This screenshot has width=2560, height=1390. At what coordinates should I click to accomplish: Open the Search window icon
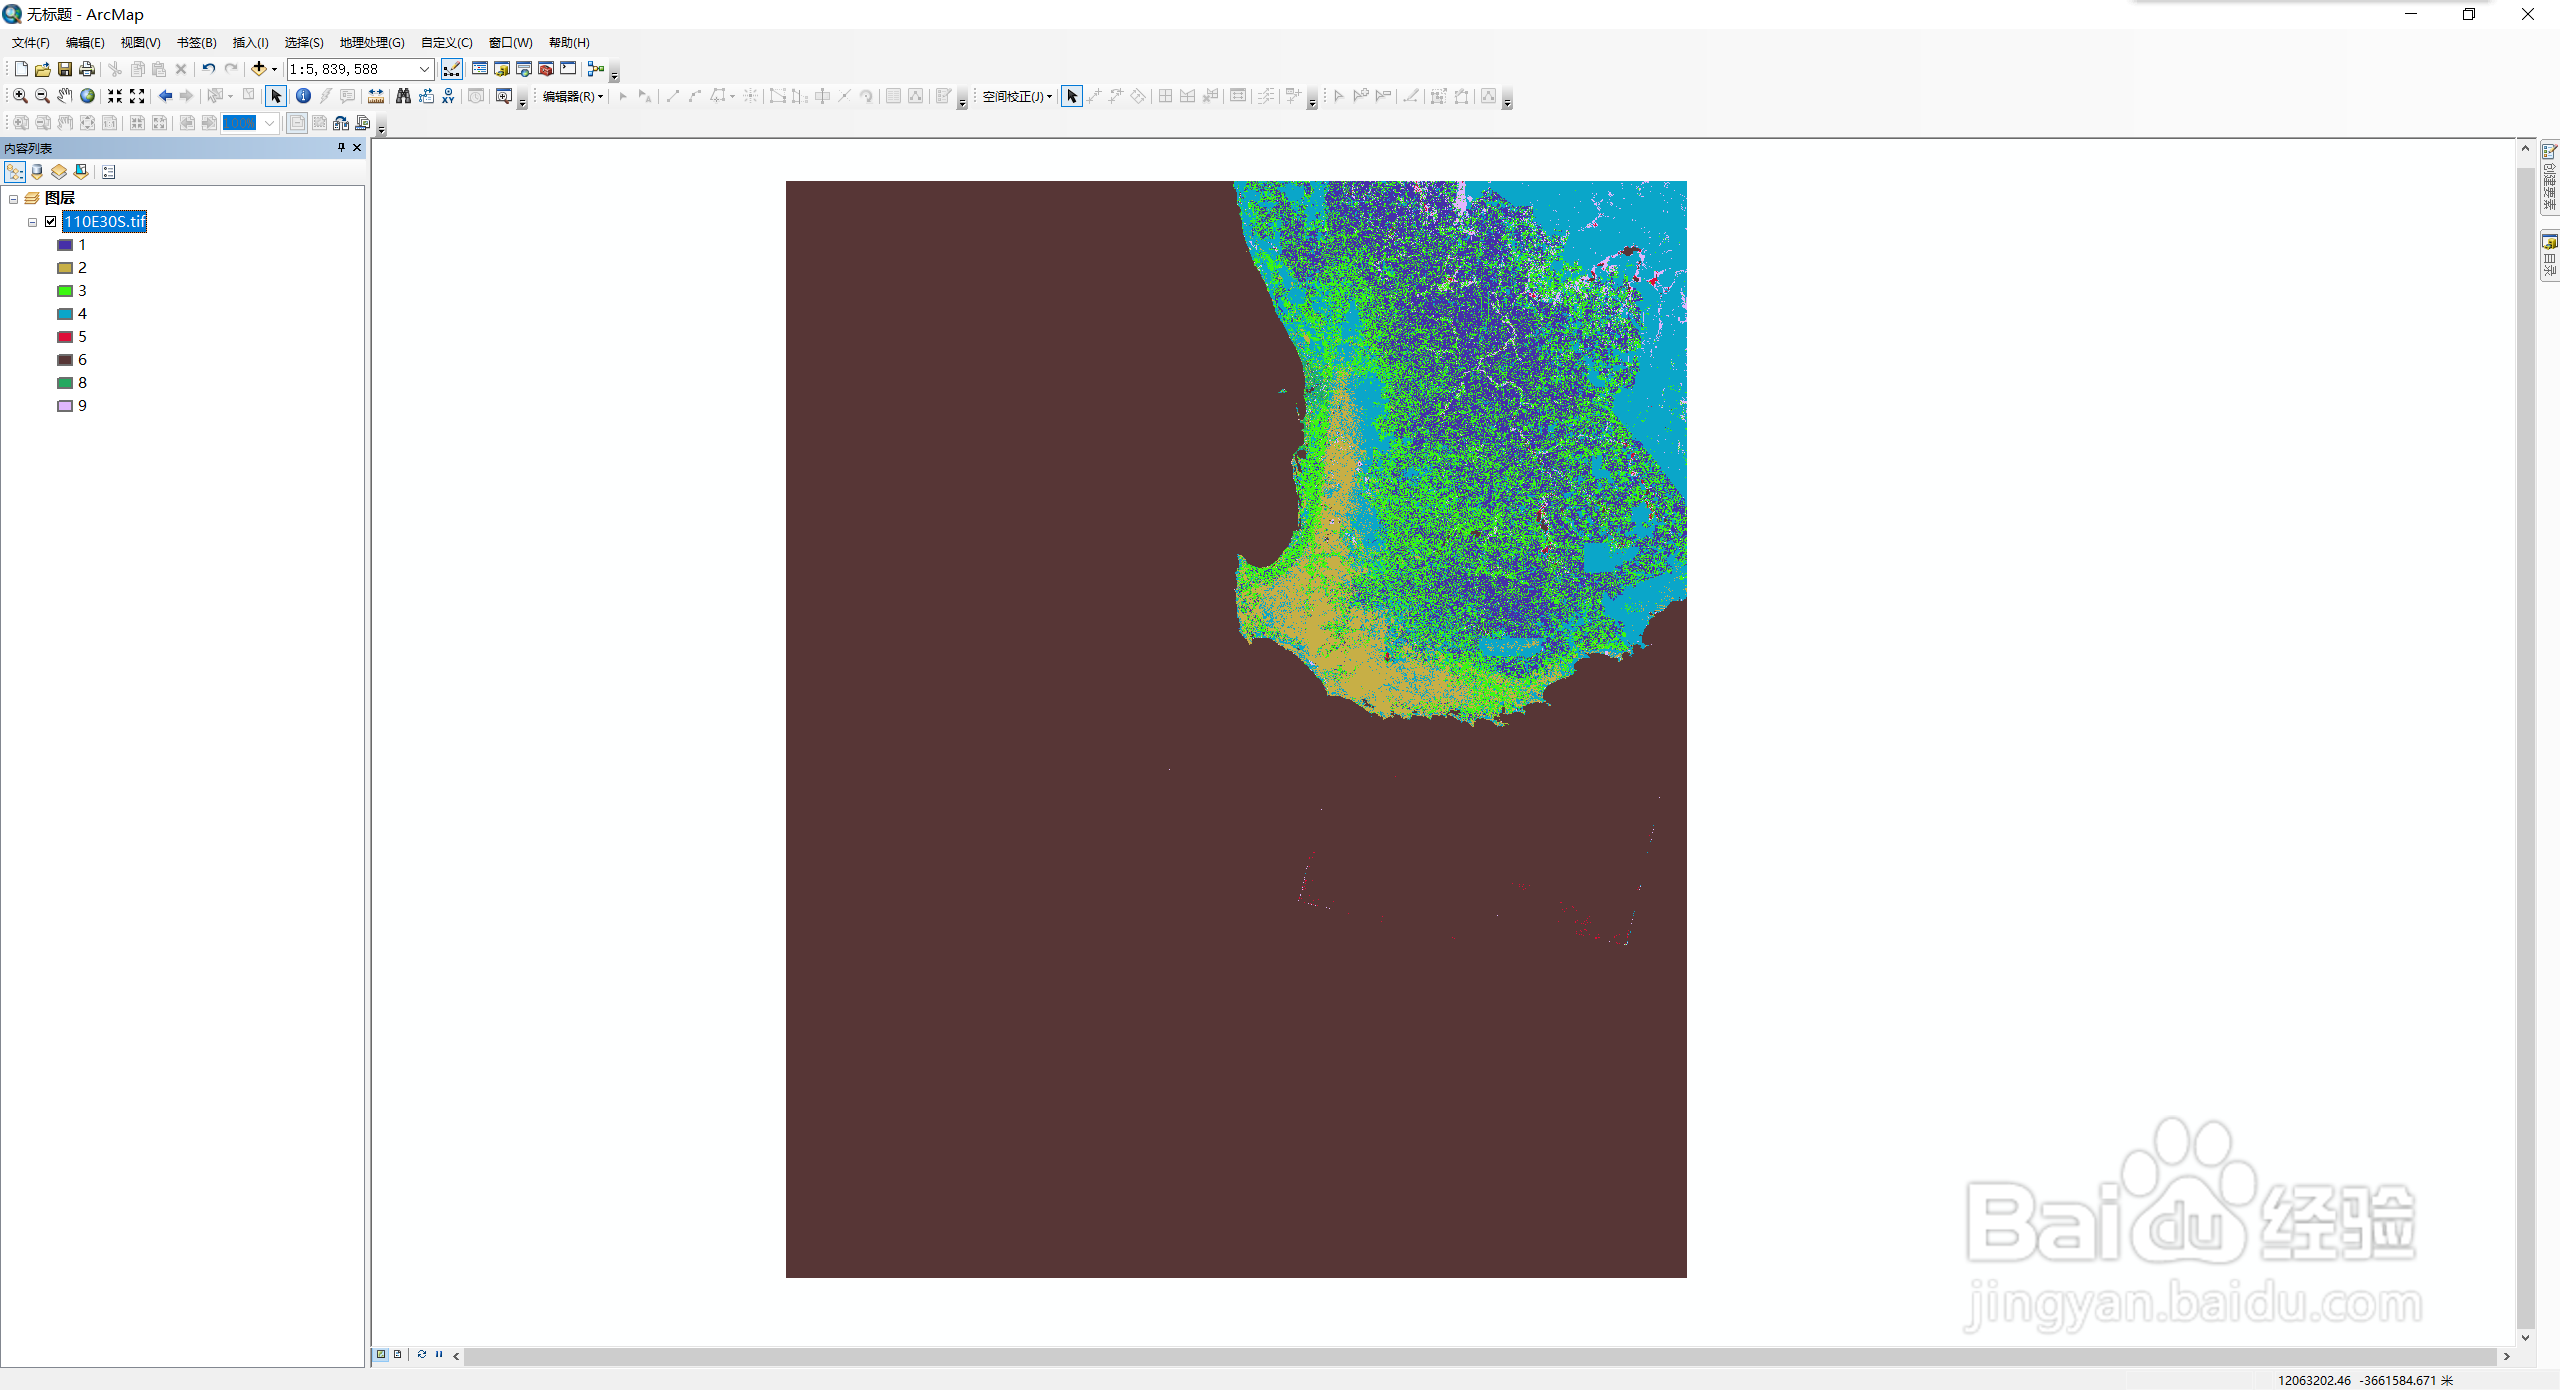tap(524, 69)
